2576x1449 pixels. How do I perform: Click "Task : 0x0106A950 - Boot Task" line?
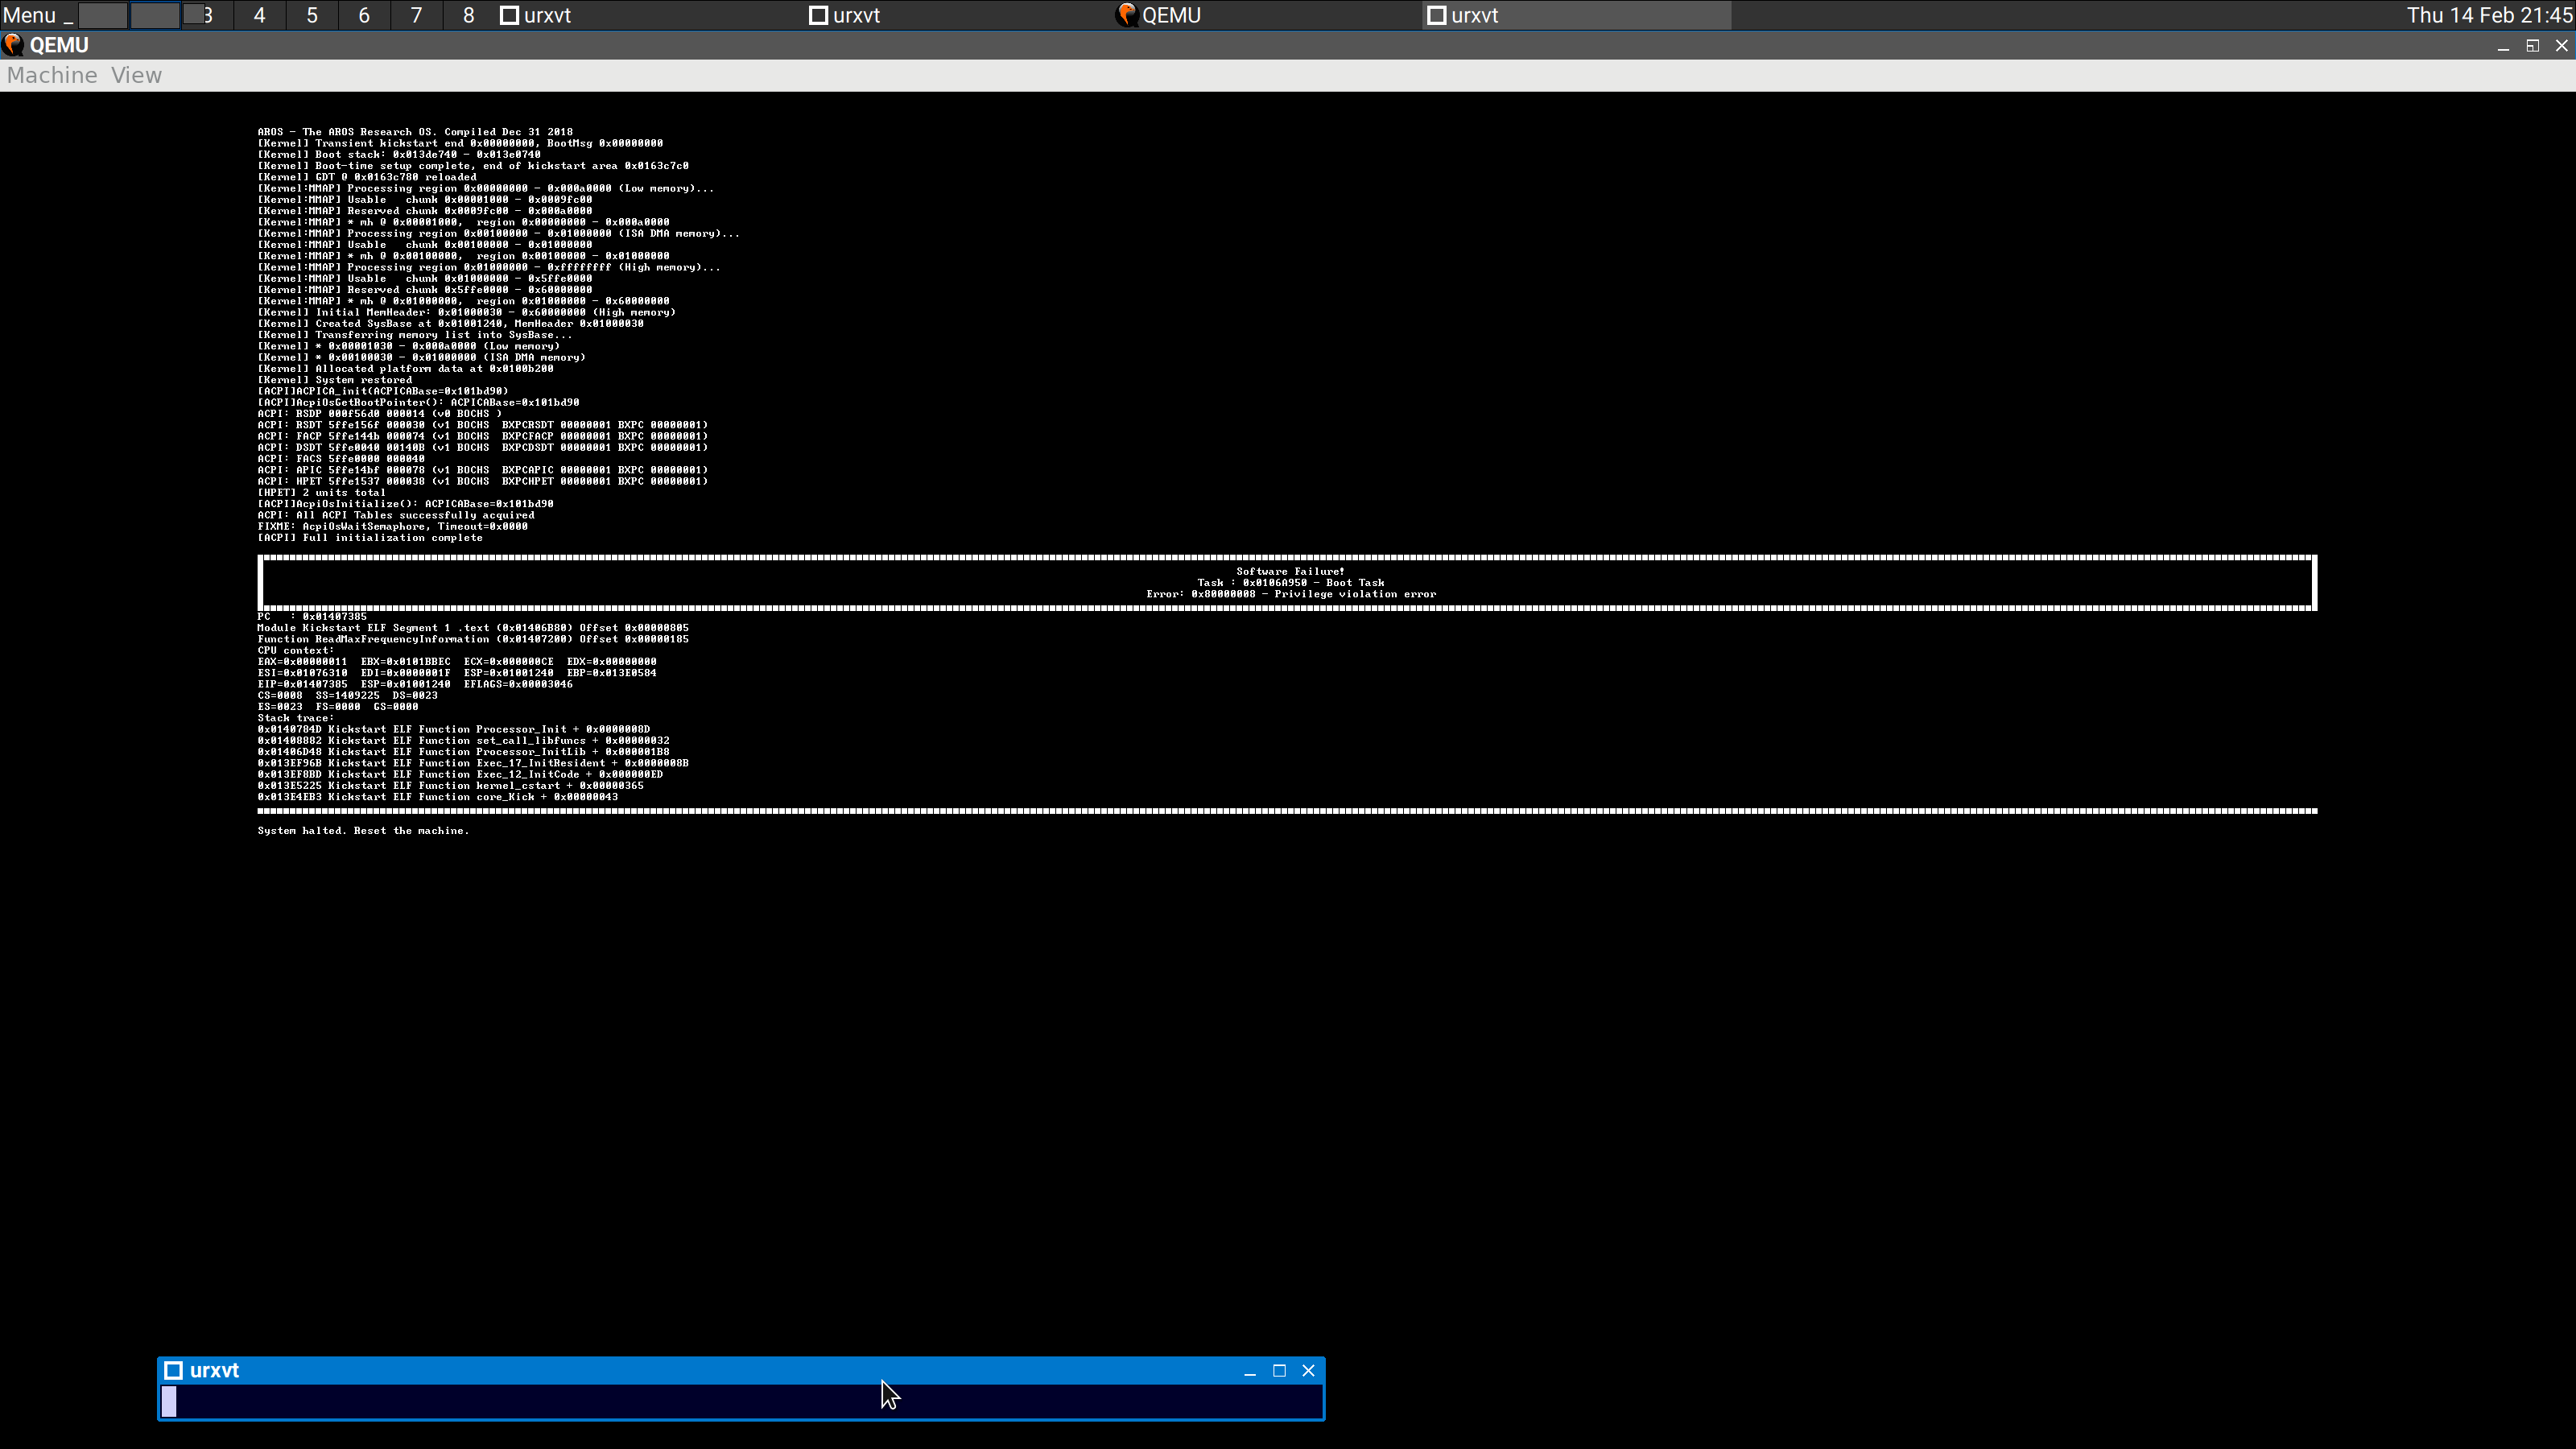point(1290,583)
